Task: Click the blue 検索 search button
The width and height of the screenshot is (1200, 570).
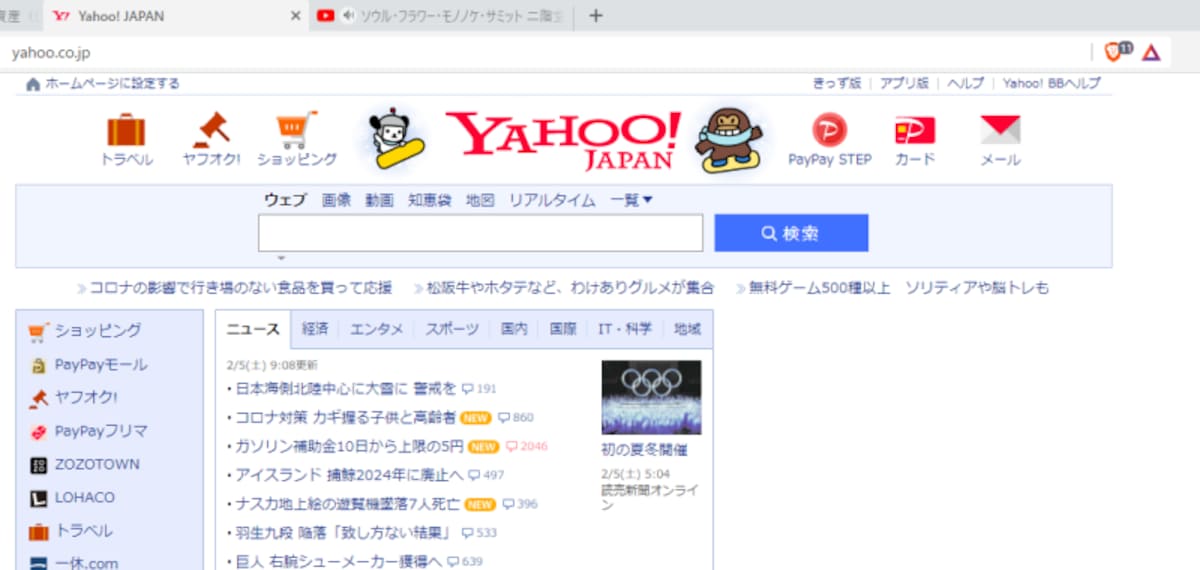Action: pyautogui.click(x=791, y=233)
